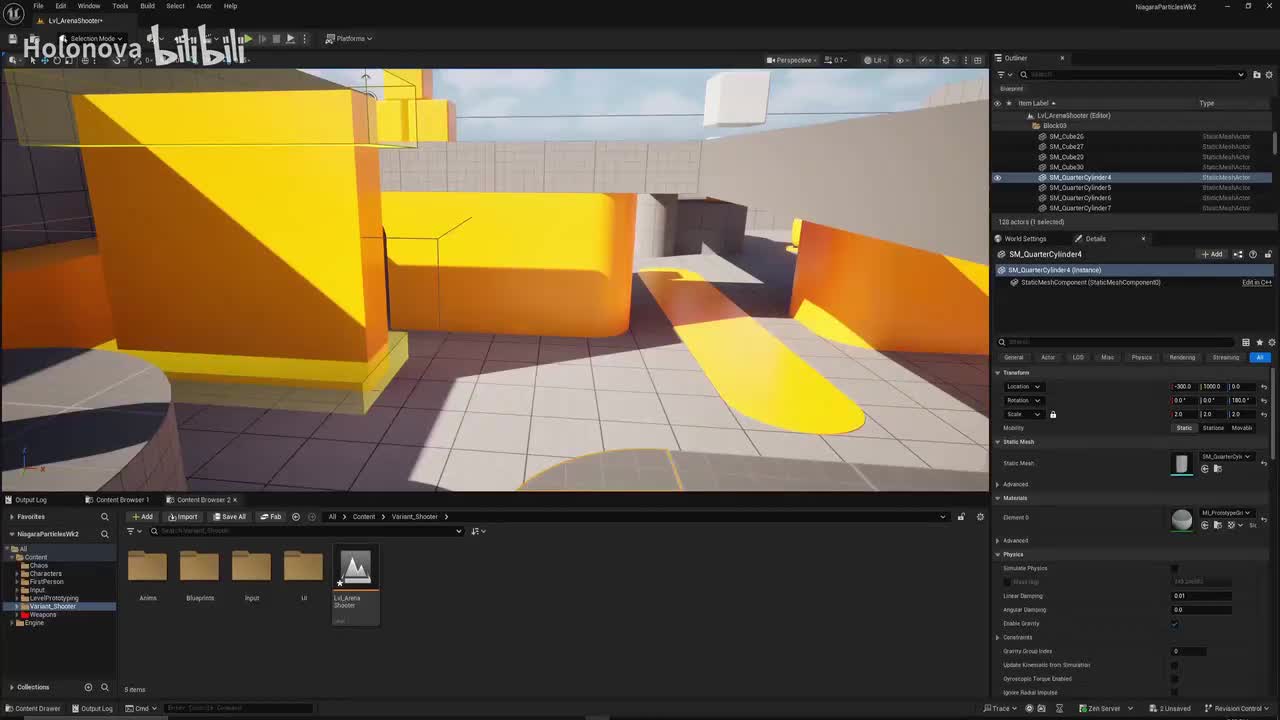
Task: Click the Physics filter button in Details
Action: (x=1141, y=357)
